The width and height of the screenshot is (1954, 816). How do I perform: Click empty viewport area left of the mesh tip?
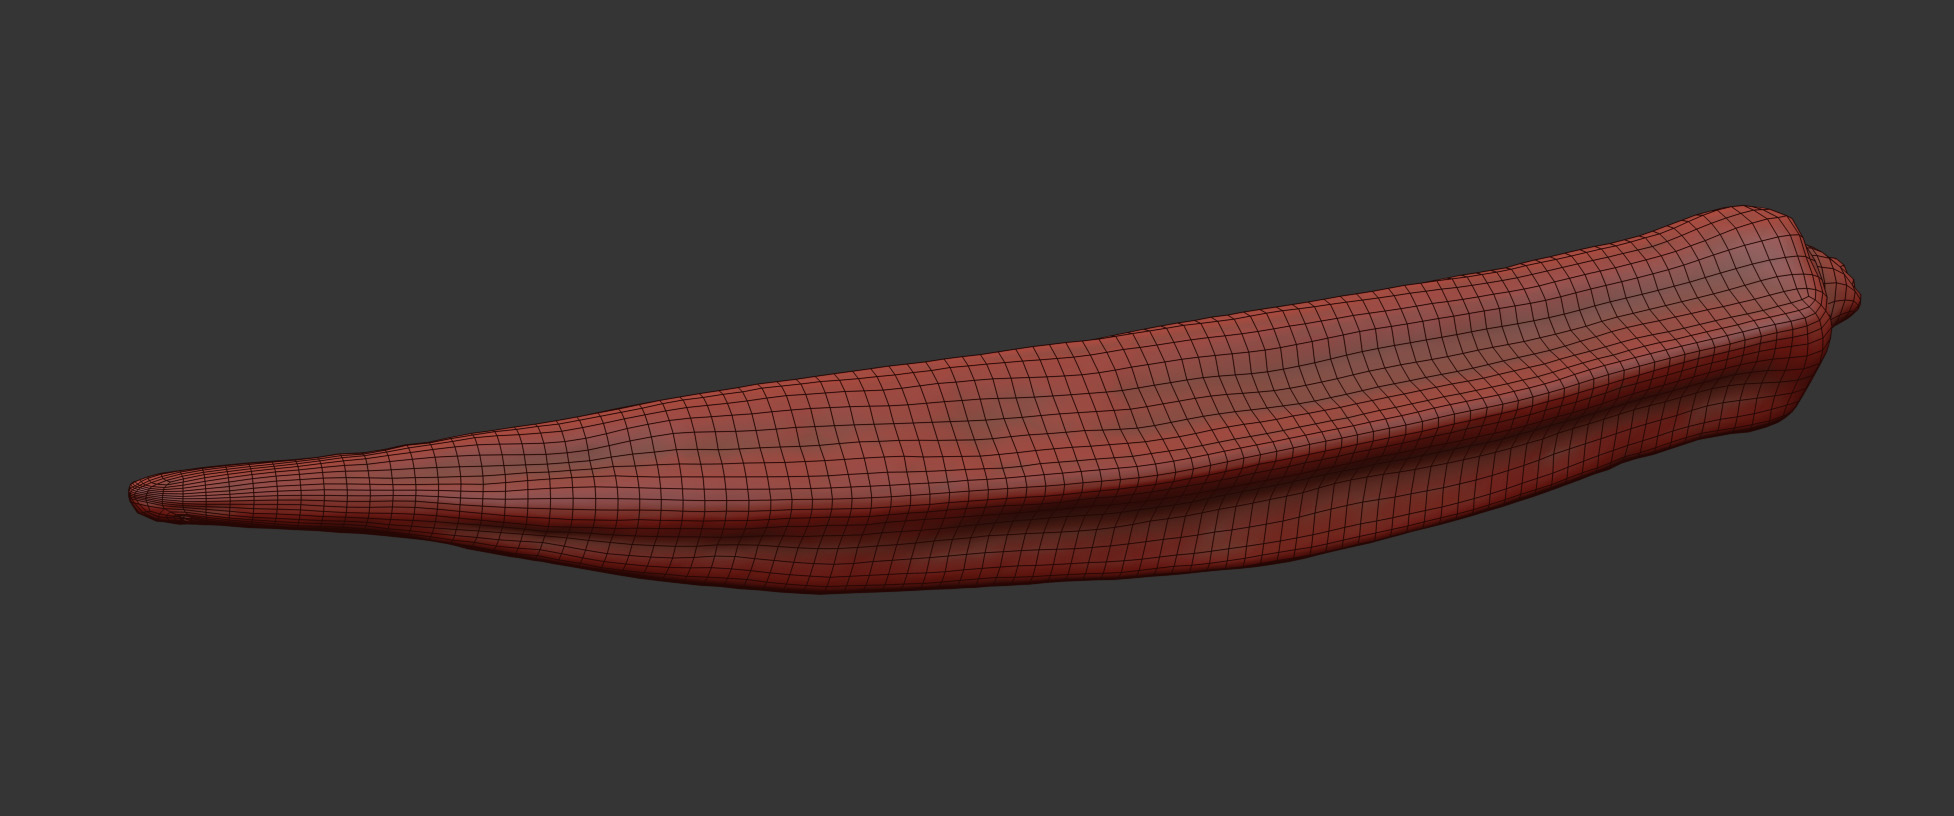(60, 490)
